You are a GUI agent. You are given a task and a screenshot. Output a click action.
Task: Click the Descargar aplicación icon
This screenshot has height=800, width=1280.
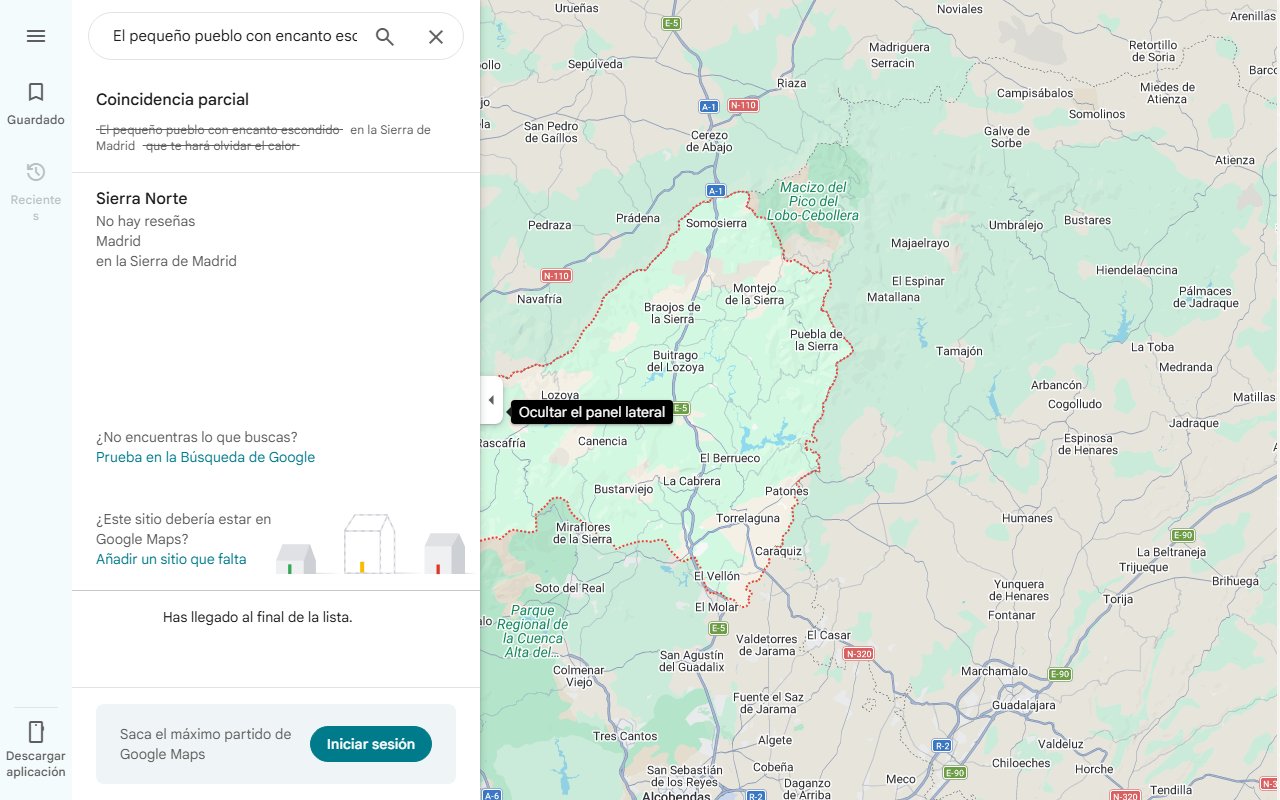35,733
